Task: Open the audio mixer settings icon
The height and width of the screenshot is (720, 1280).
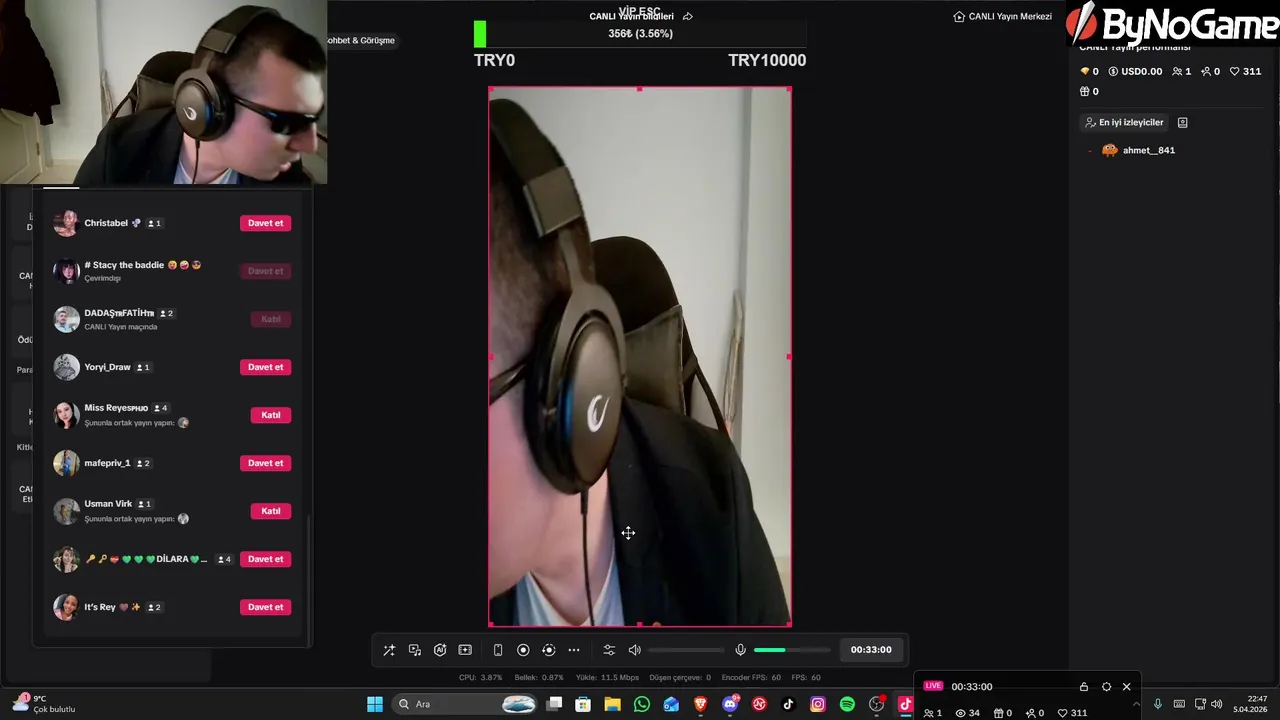Action: [609, 650]
